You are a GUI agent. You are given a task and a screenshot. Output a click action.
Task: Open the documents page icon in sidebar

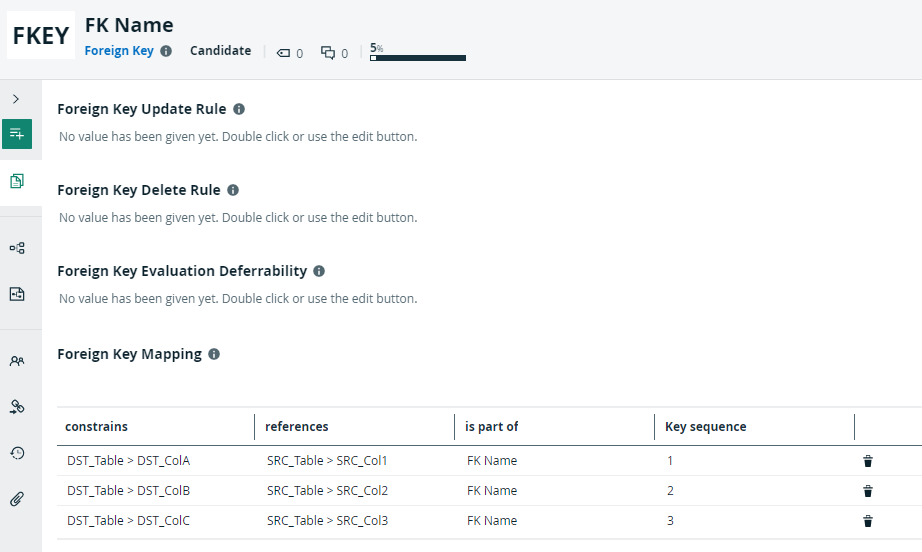click(17, 181)
